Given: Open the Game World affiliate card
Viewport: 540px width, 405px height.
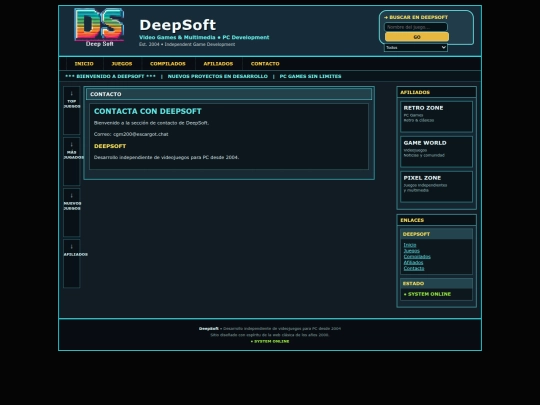Looking at the screenshot, I should tap(436, 152).
